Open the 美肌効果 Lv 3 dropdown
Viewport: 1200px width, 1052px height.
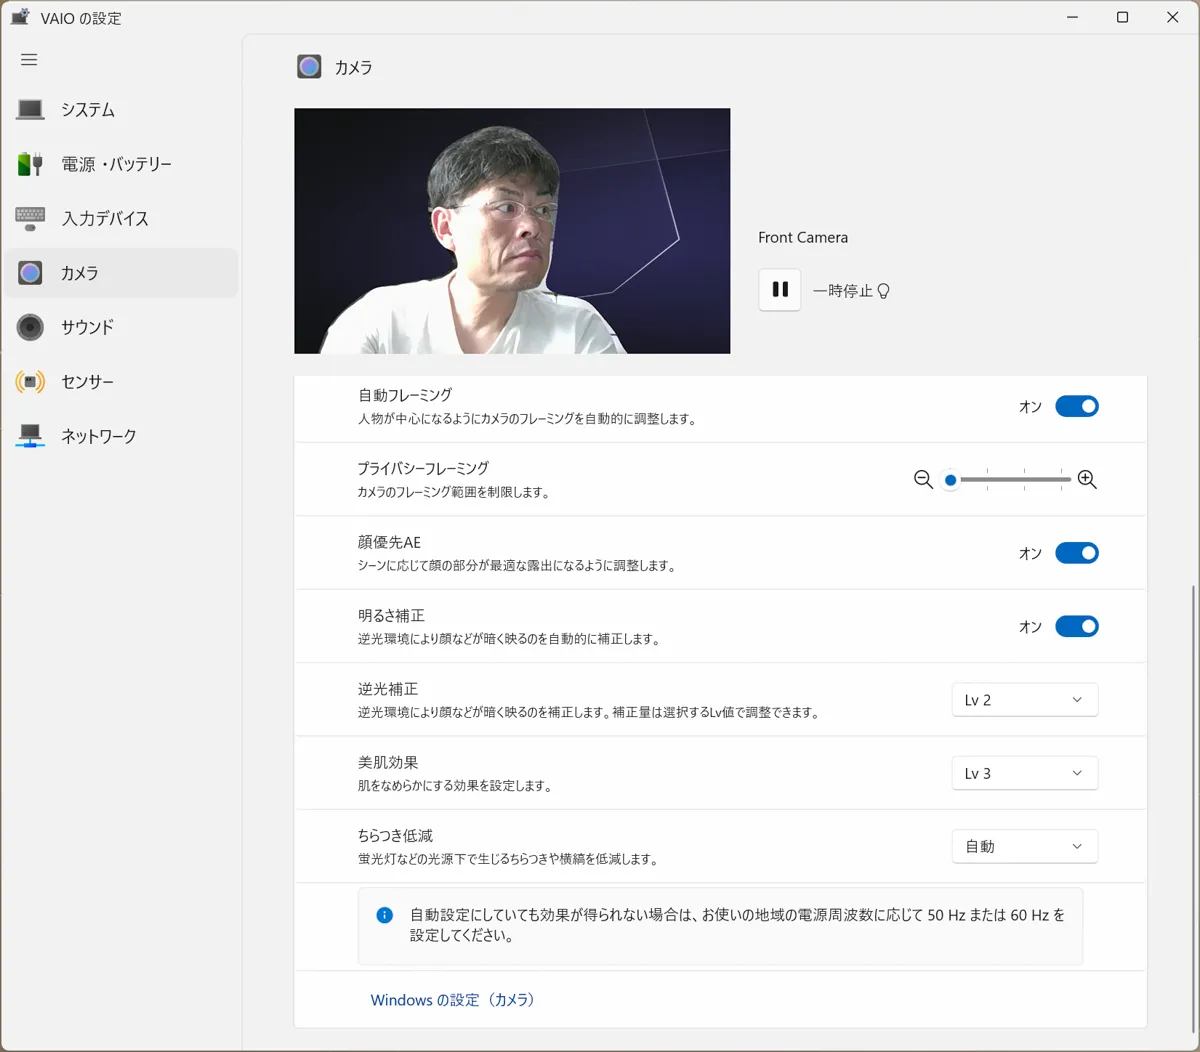tap(1025, 773)
